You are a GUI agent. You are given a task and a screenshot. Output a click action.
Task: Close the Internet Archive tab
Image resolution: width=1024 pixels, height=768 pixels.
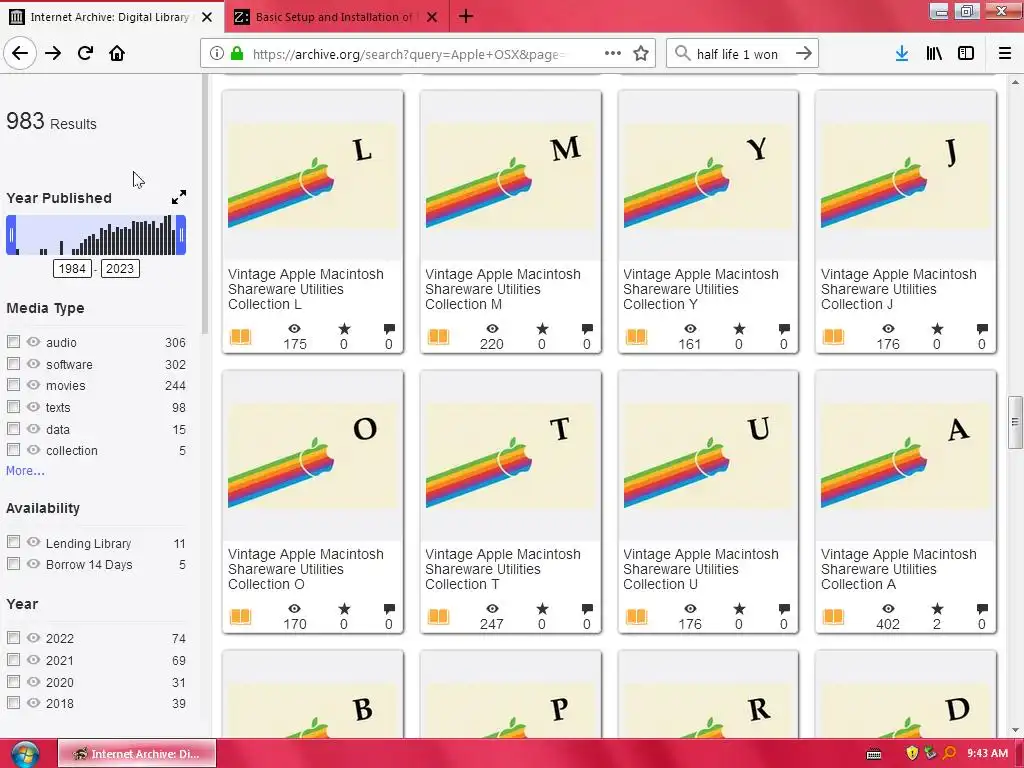(207, 17)
